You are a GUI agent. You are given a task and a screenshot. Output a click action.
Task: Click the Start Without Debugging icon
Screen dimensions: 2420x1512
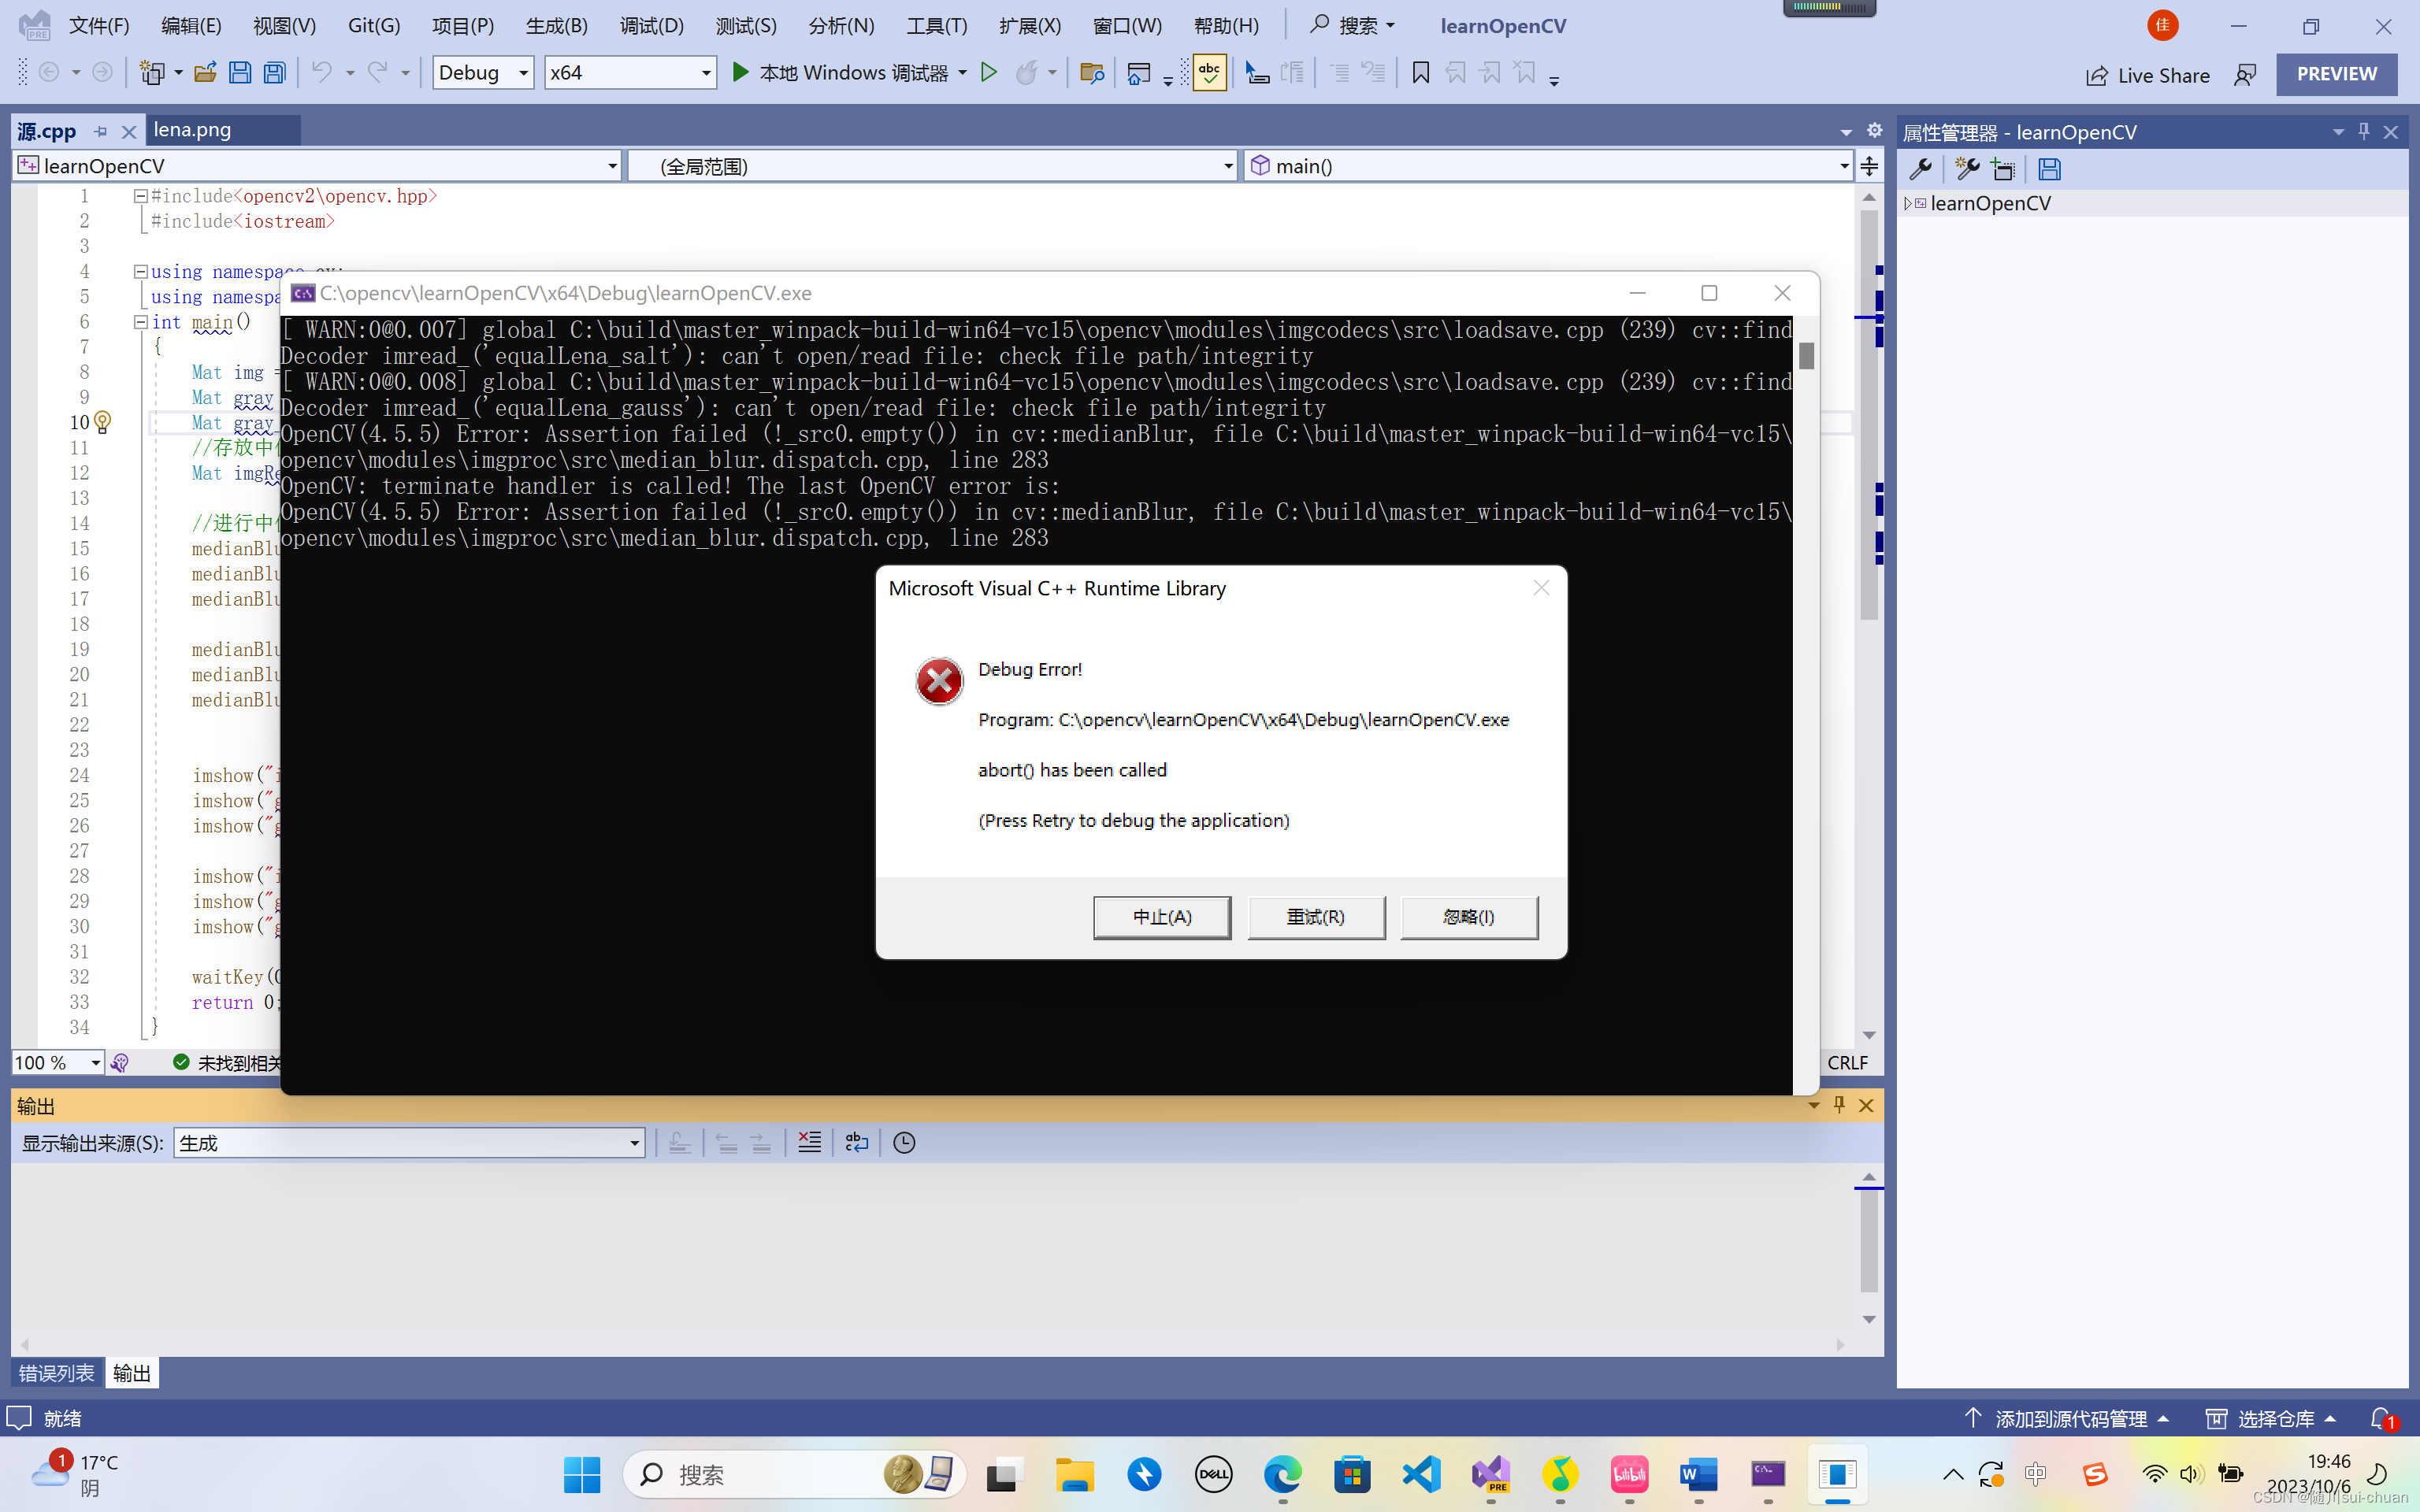point(988,73)
